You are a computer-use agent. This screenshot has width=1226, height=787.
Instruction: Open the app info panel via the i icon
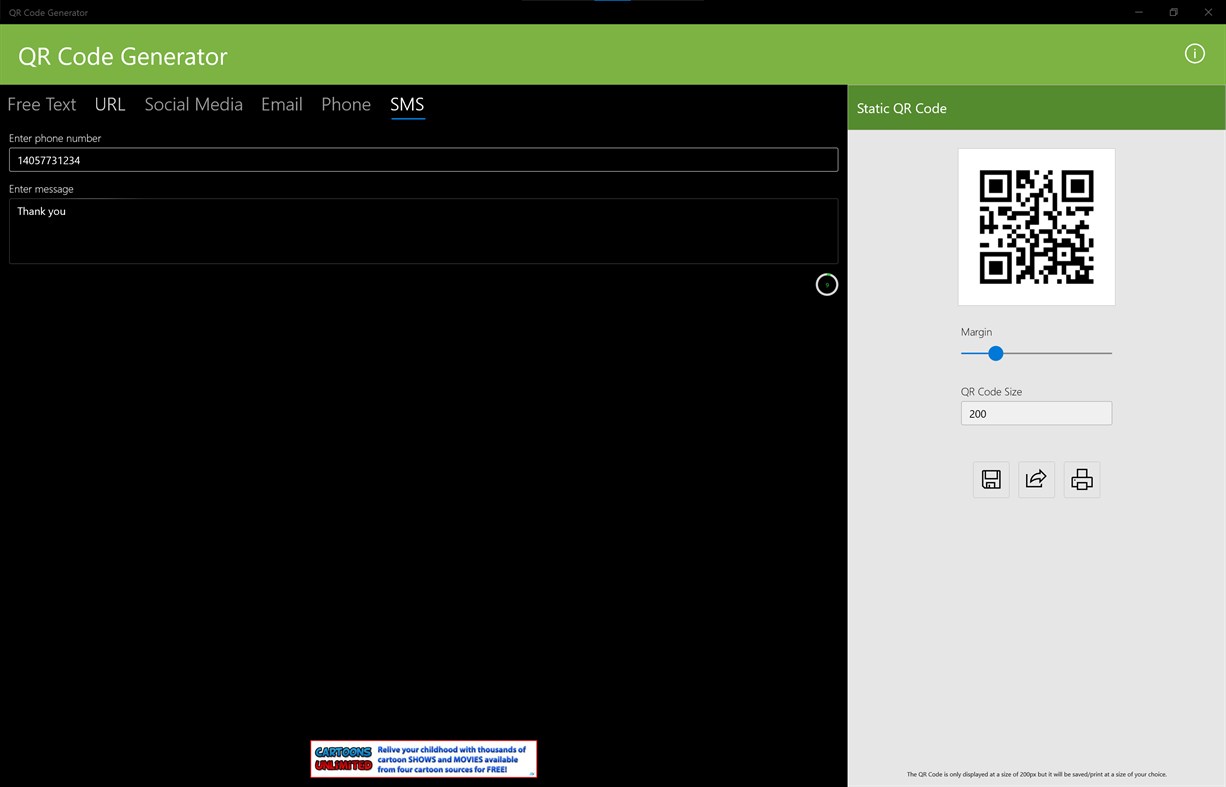(1194, 54)
